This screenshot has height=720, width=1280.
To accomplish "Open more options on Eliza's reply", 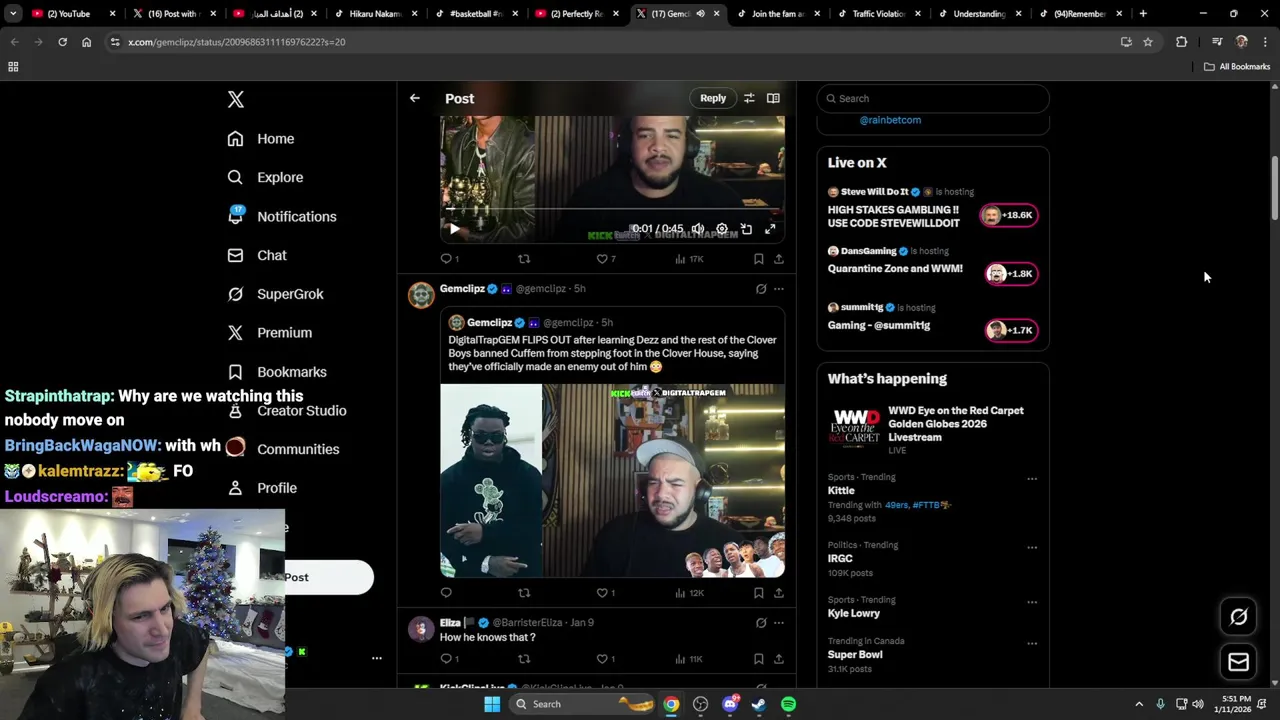I will (x=779, y=623).
